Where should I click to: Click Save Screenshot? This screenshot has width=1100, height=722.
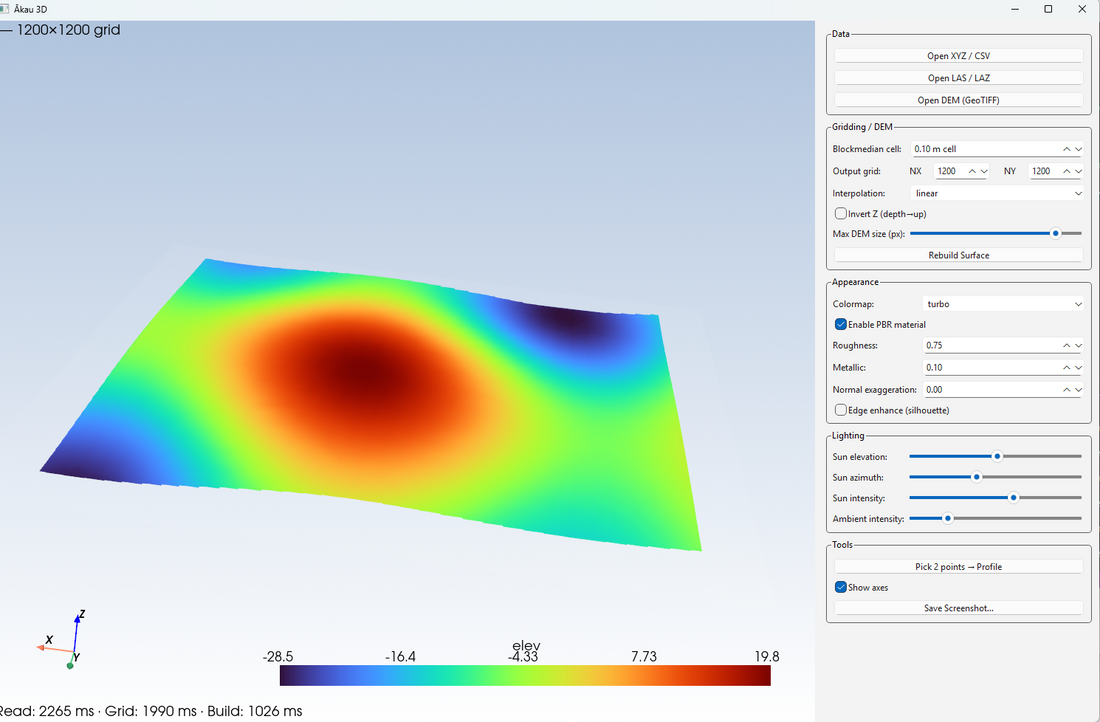coord(957,608)
